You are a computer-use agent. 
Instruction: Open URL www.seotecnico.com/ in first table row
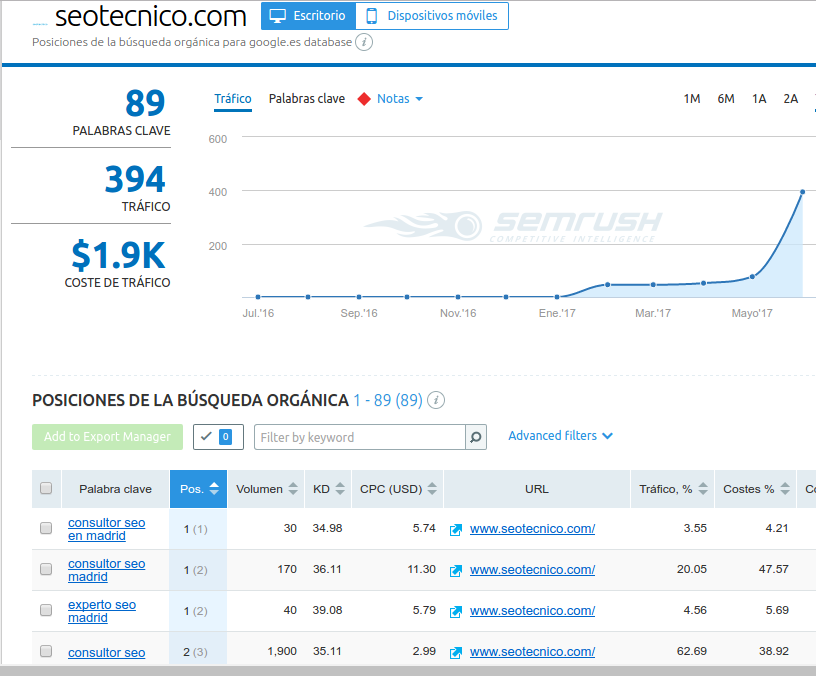click(532, 529)
